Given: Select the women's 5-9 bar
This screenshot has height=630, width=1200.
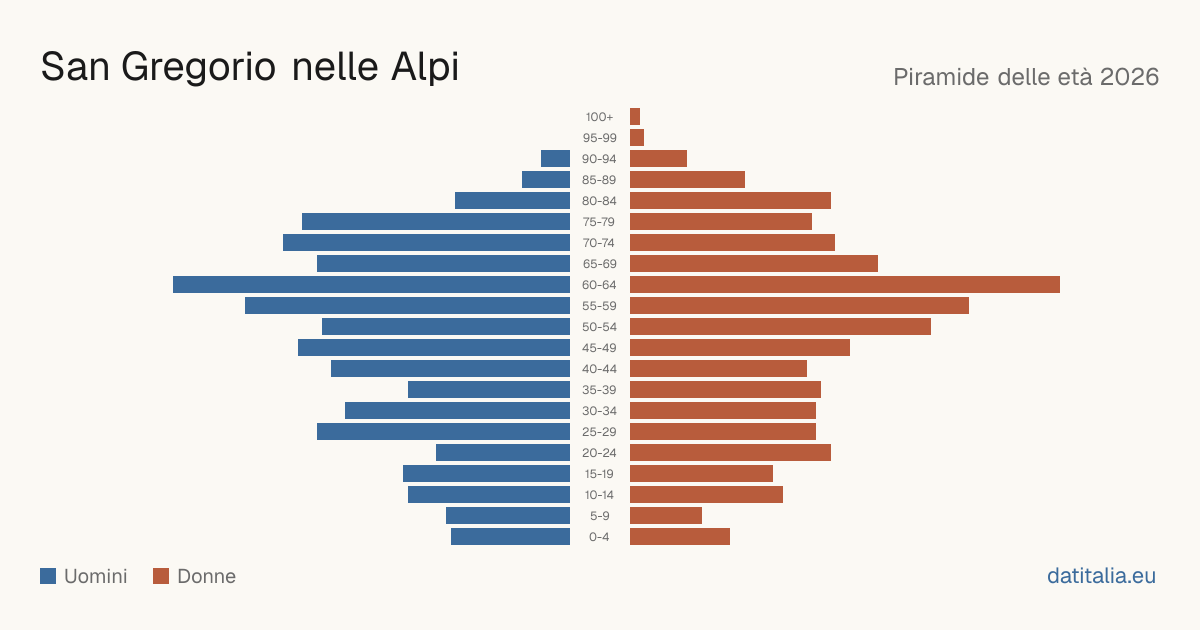Looking at the screenshot, I should tap(666, 516).
